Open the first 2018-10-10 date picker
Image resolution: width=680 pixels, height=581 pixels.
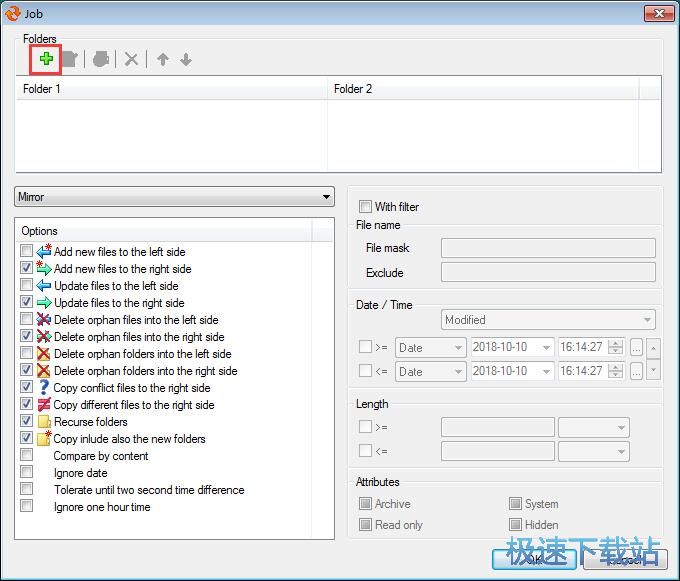pyautogui.click(x=546, y=347)
